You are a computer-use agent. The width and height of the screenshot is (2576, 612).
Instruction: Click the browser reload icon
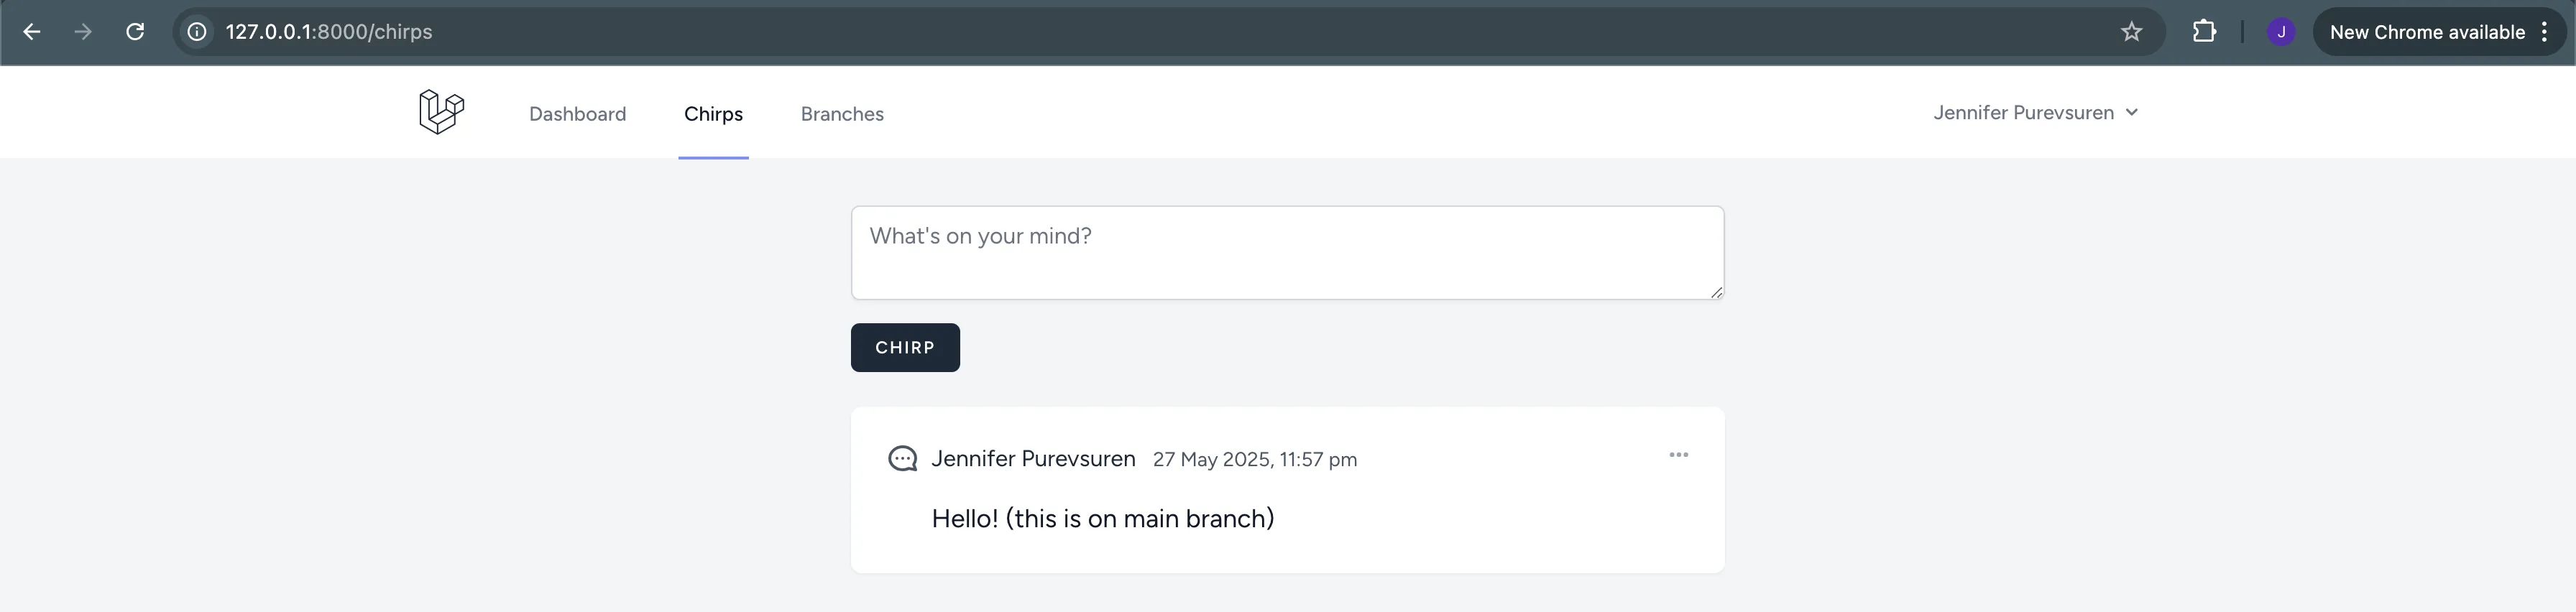click(x=136, y=31)
